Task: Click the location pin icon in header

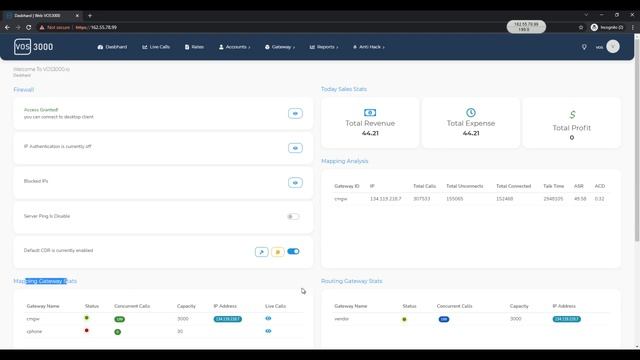Action: 584,47
